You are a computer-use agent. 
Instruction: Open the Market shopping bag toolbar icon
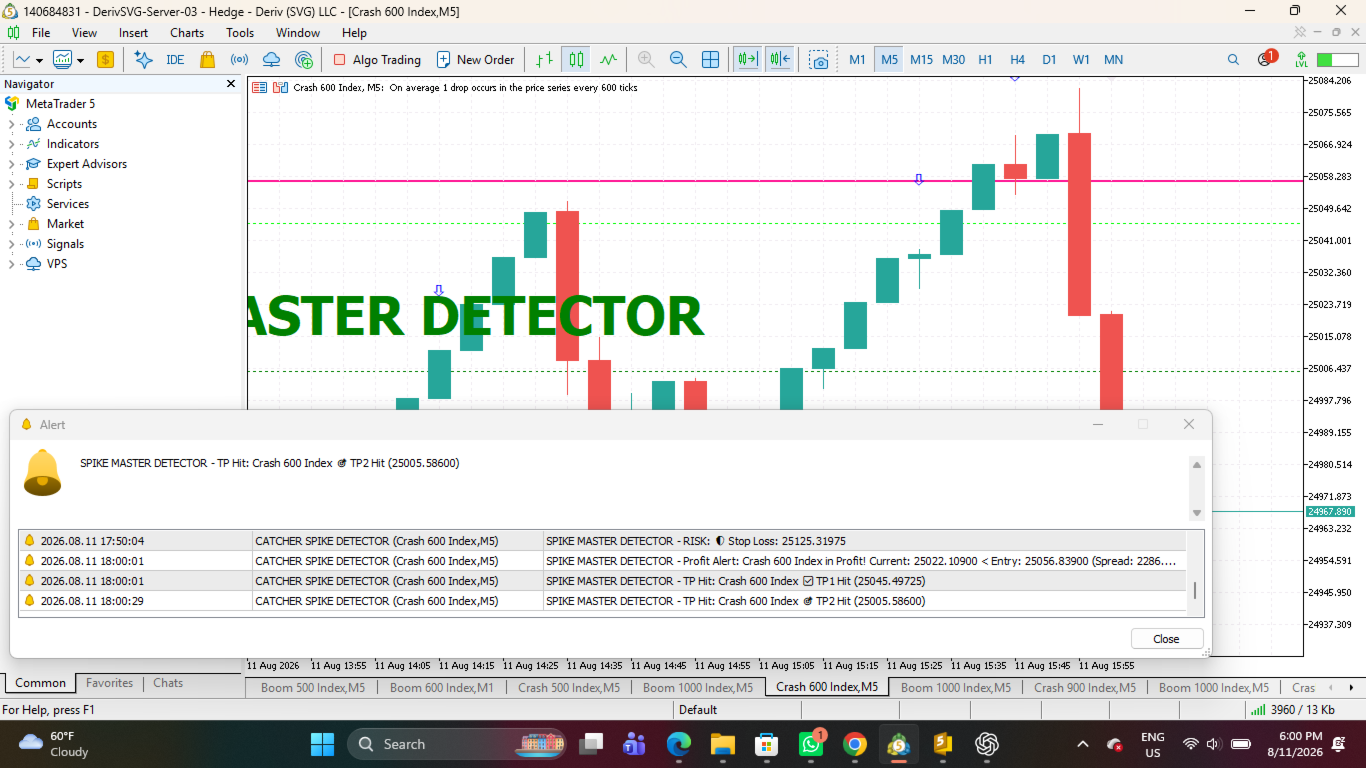pos(207,60)
